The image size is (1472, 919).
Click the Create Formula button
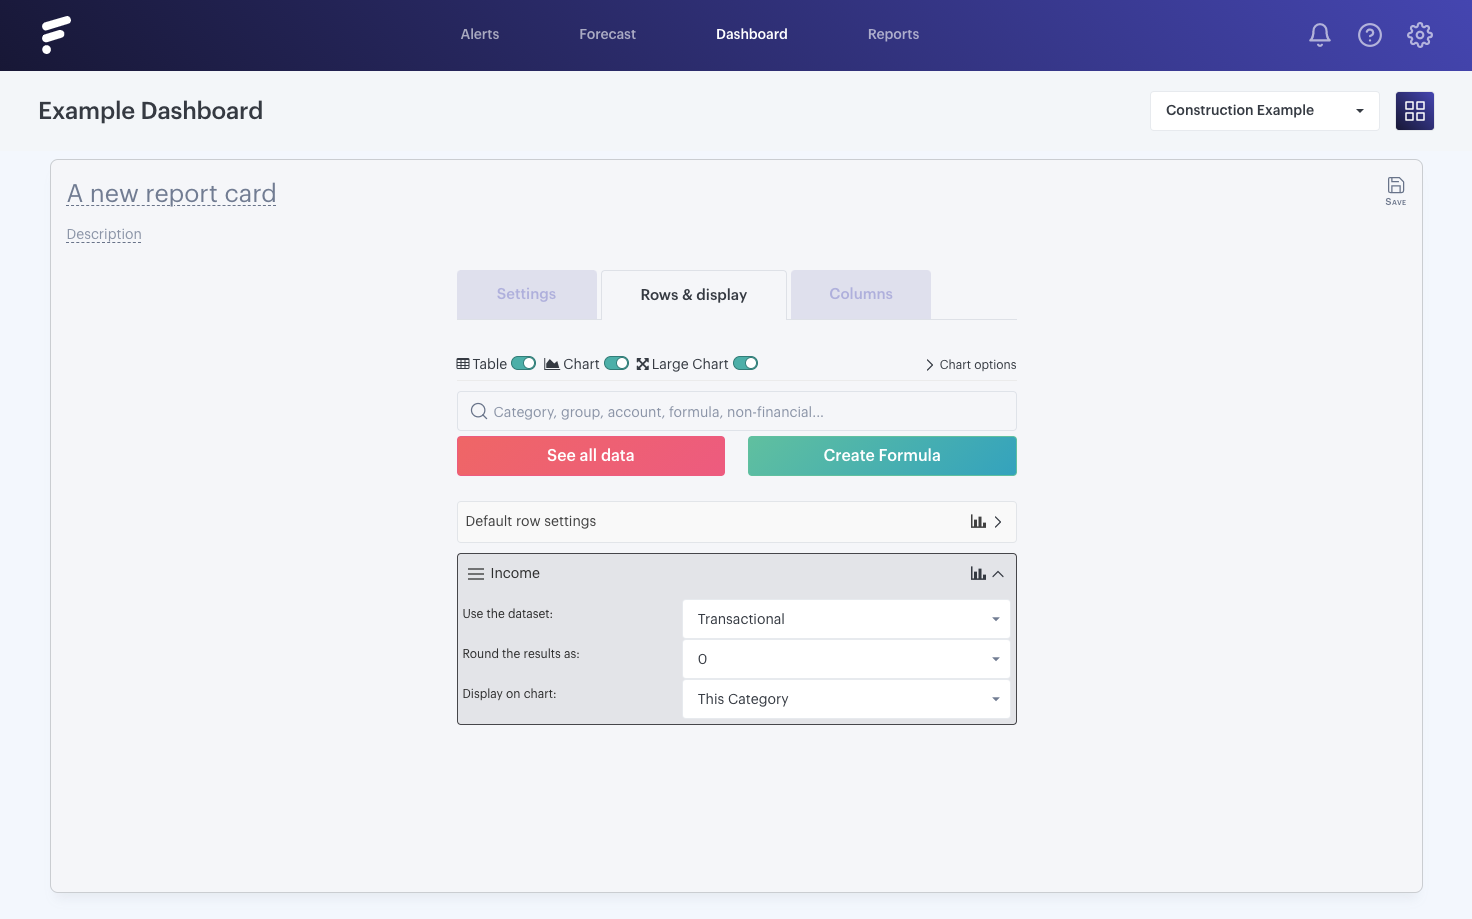click(x=882, y=456)
